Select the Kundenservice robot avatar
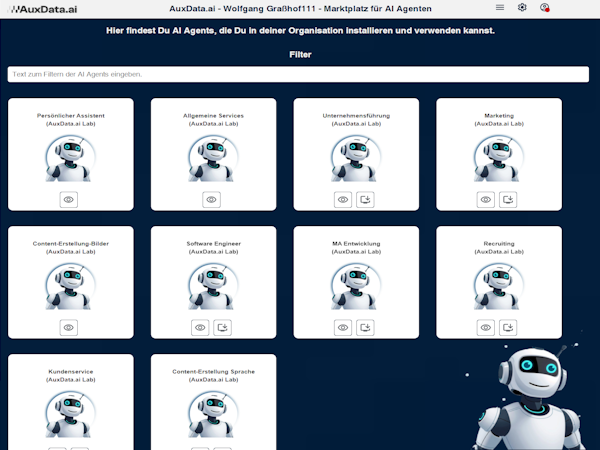 pos(69,412)
